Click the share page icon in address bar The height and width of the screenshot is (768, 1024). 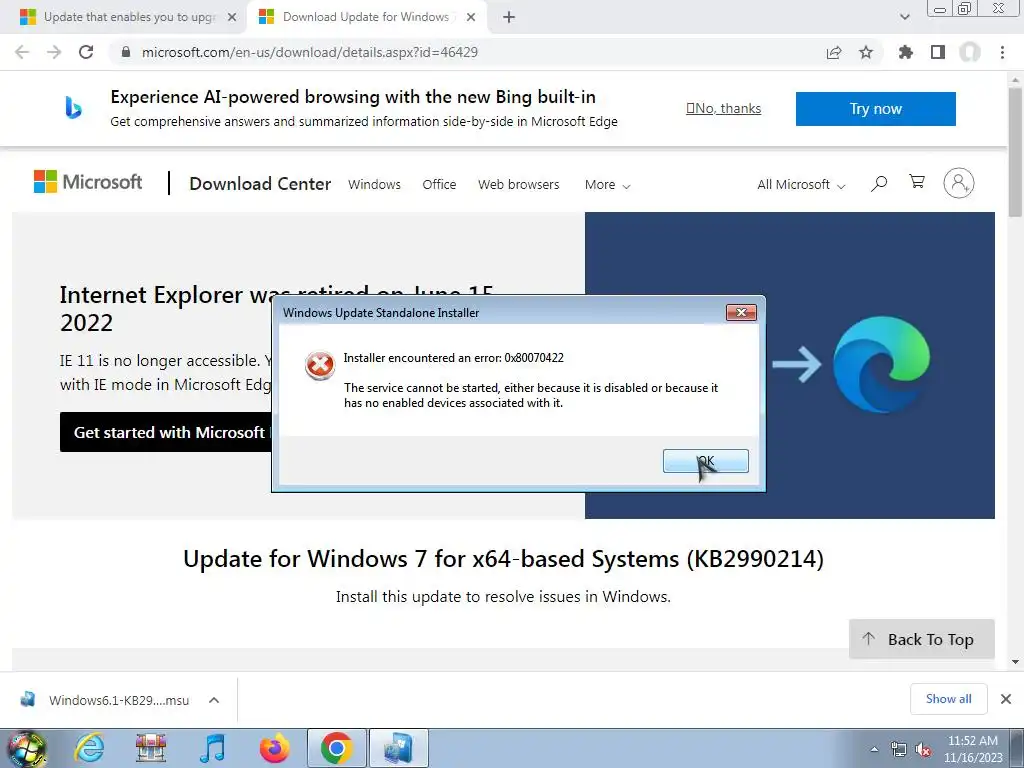point(834,52)
